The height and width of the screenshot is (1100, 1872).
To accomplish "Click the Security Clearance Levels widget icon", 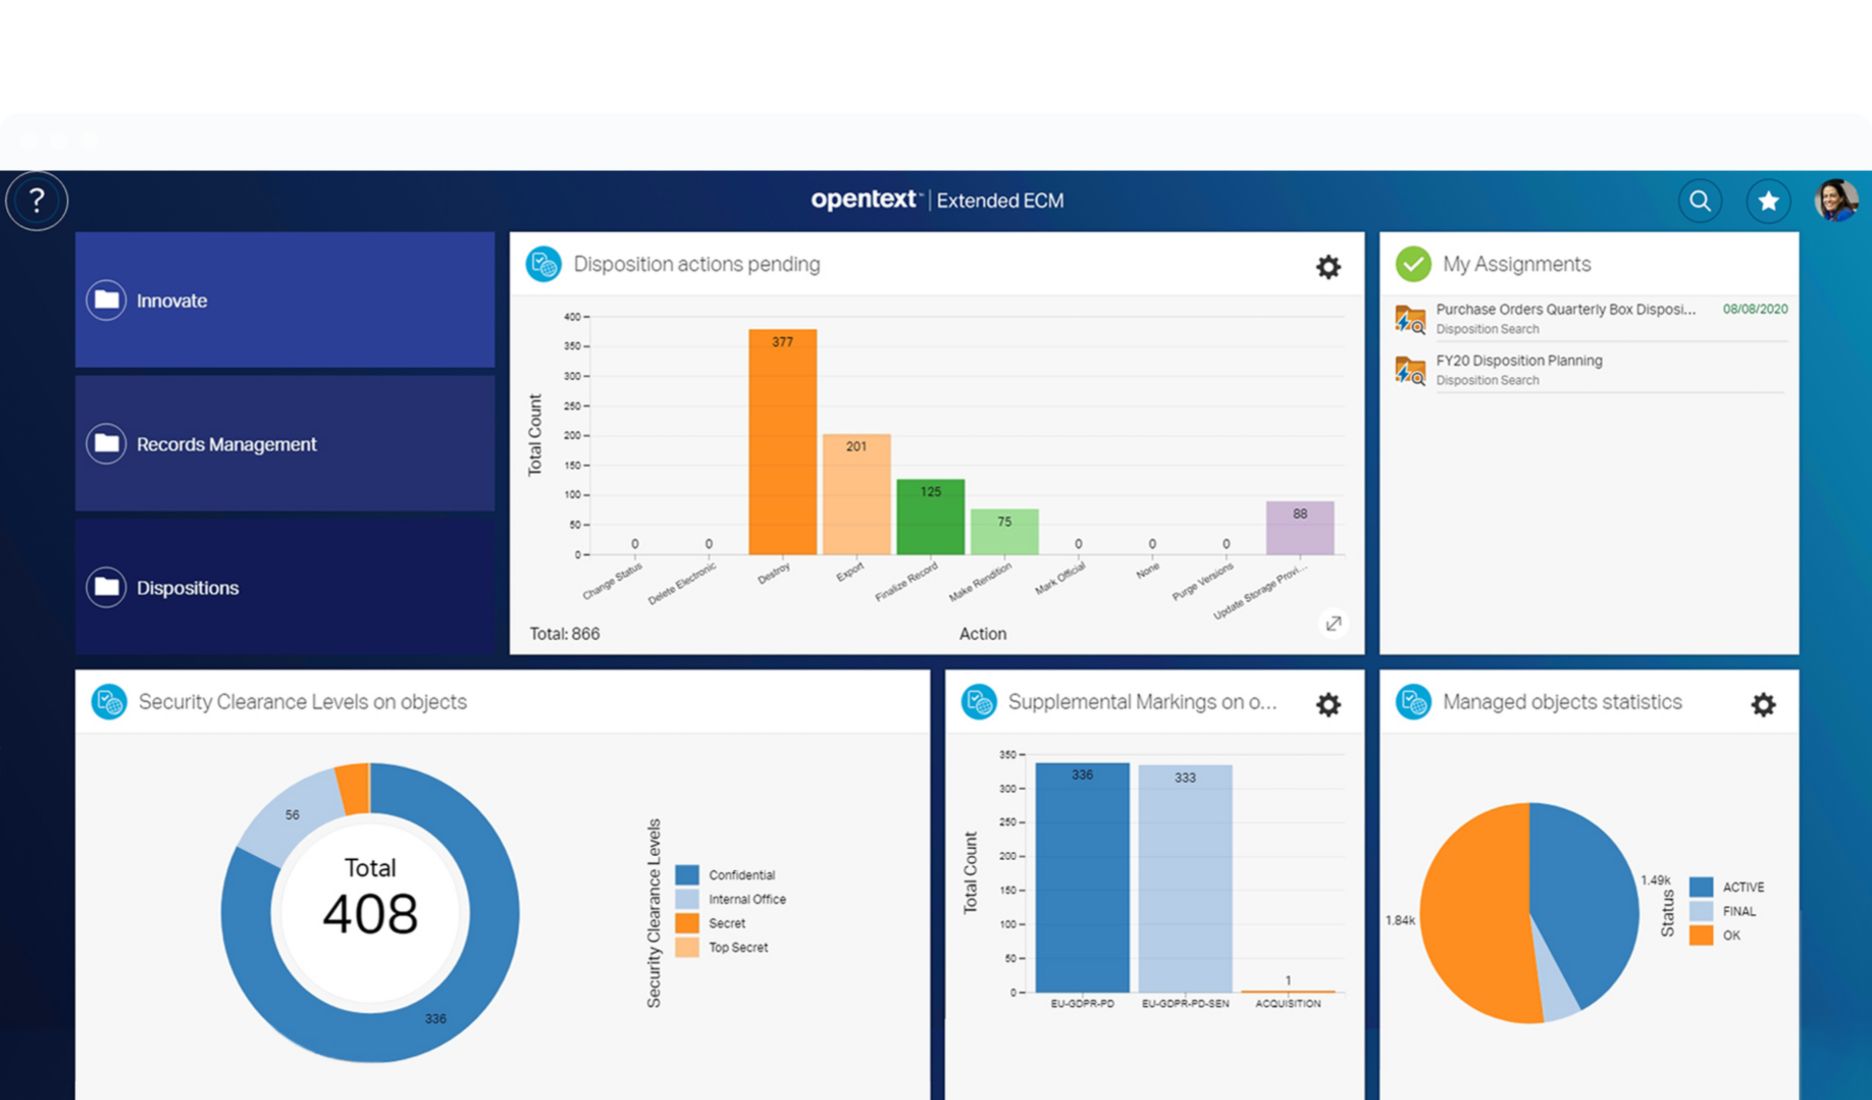I will click(109, 702).
